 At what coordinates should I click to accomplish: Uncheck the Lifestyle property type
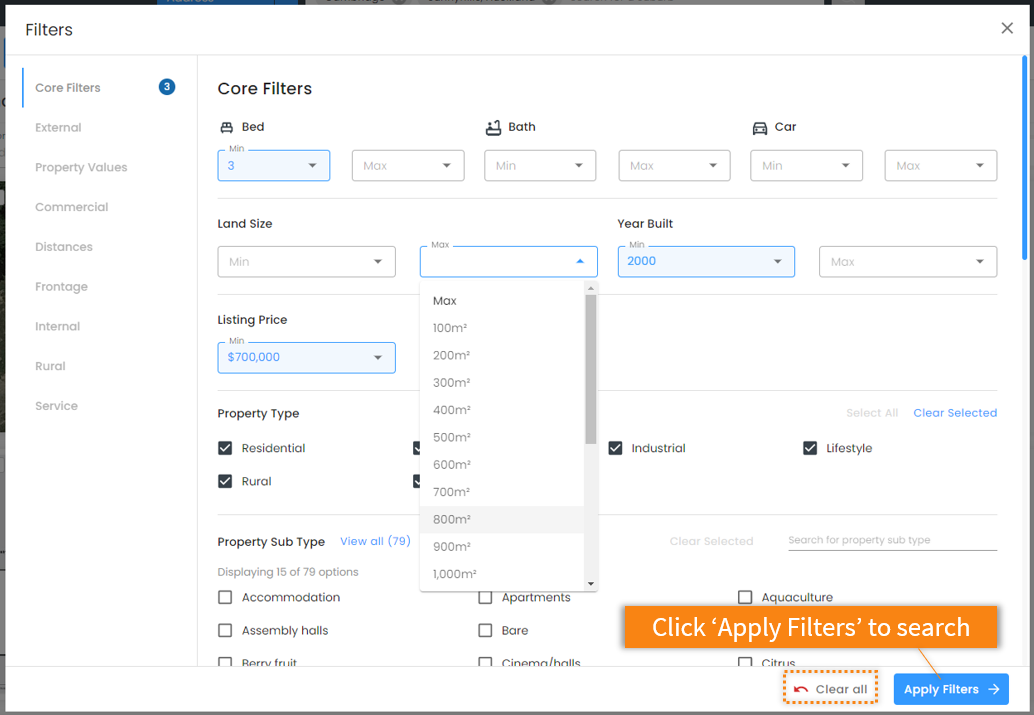(x=810, y=449)
